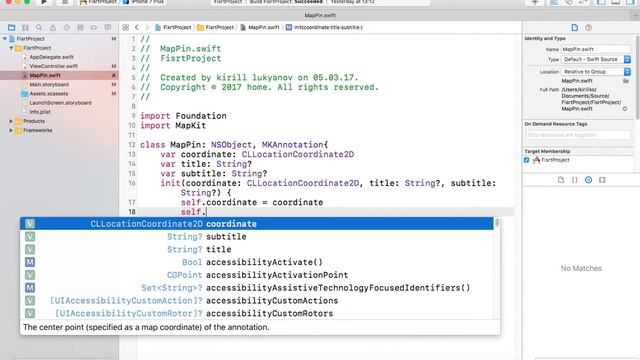The image size is (640, 360).
Task: Toggle the Utilities panel visibility
Action: (x=630, y=2)
